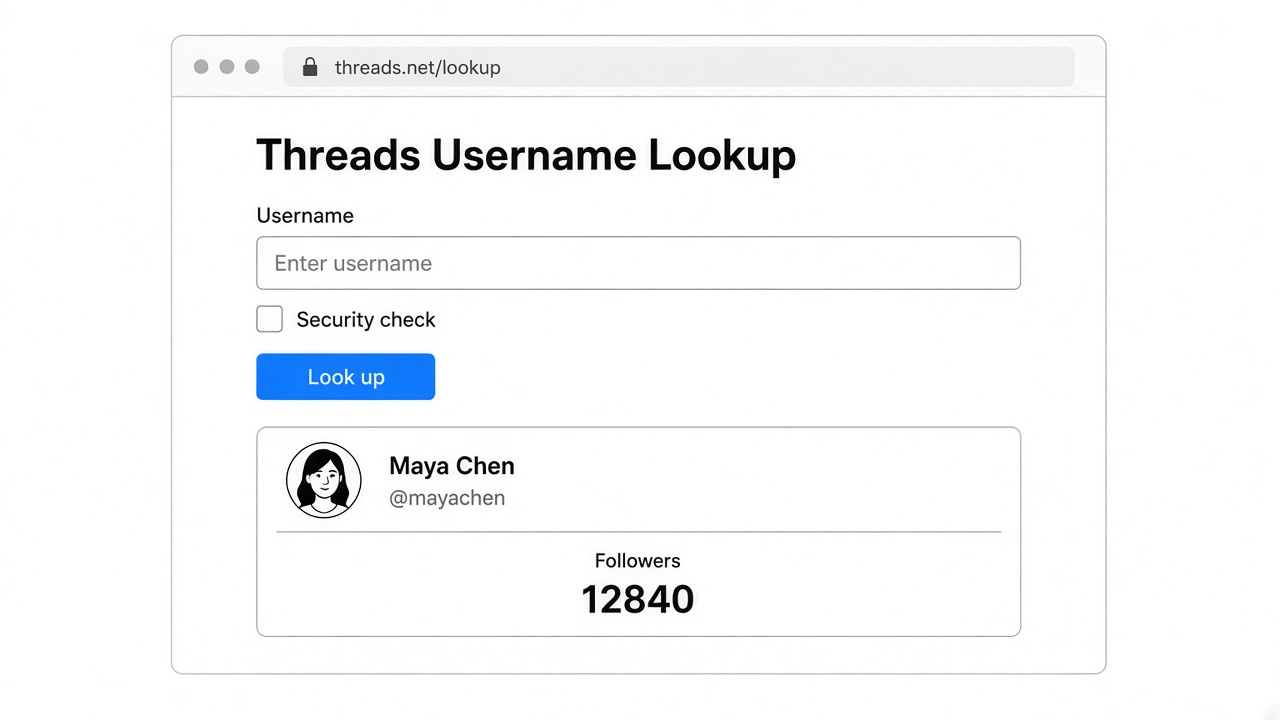Open Maya Chen's avatar picture
Screen dimensions: 1280x720
[x=324, y=480]
